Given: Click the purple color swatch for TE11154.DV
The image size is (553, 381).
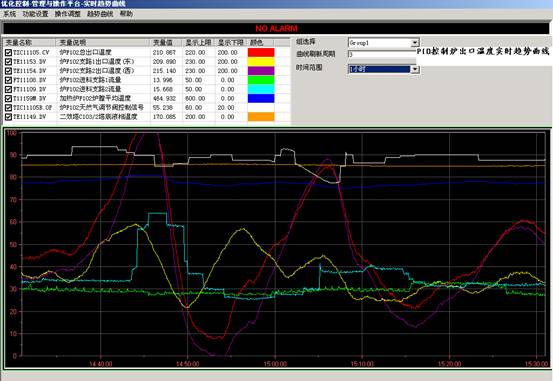Looking at the screenshot, I should 261,71.
